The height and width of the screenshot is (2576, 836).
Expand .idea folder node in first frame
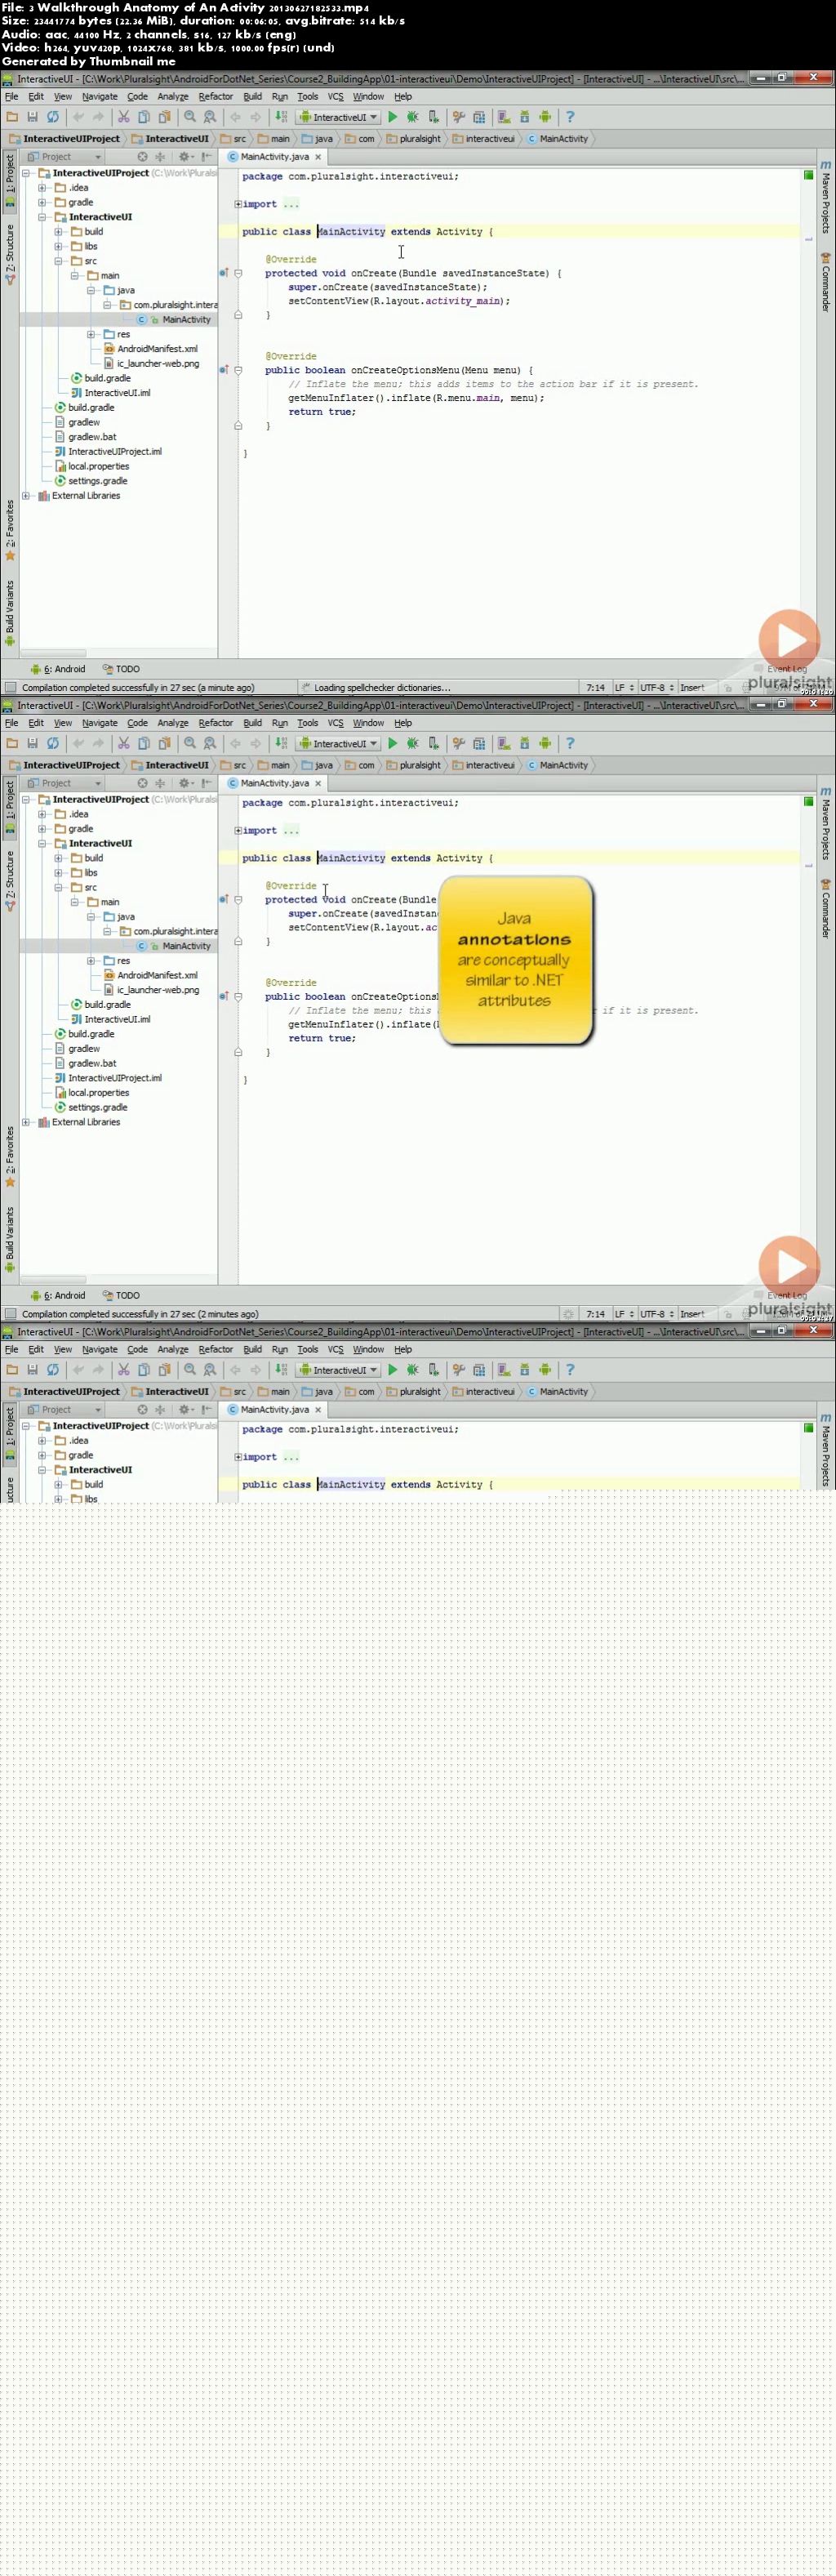42,187
